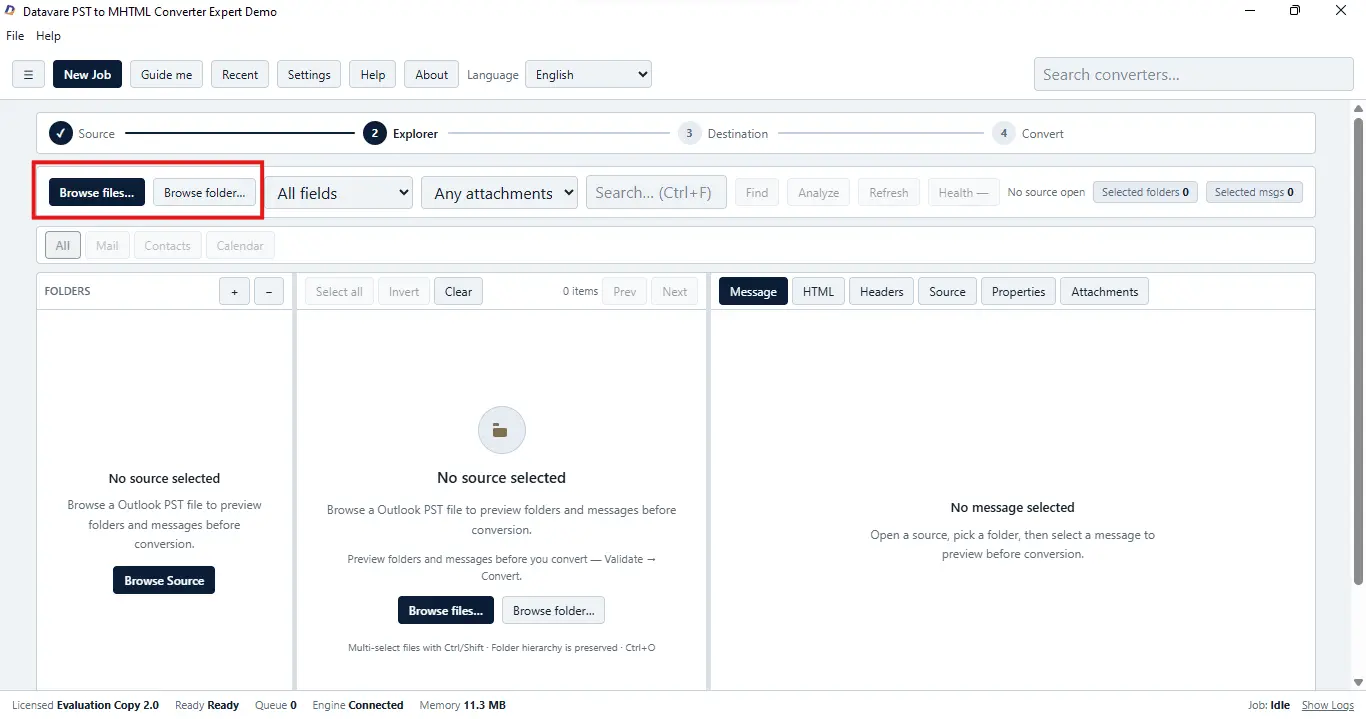
Task: Click the Selected msgs 0 badge
Action: tap(1254, 192)
